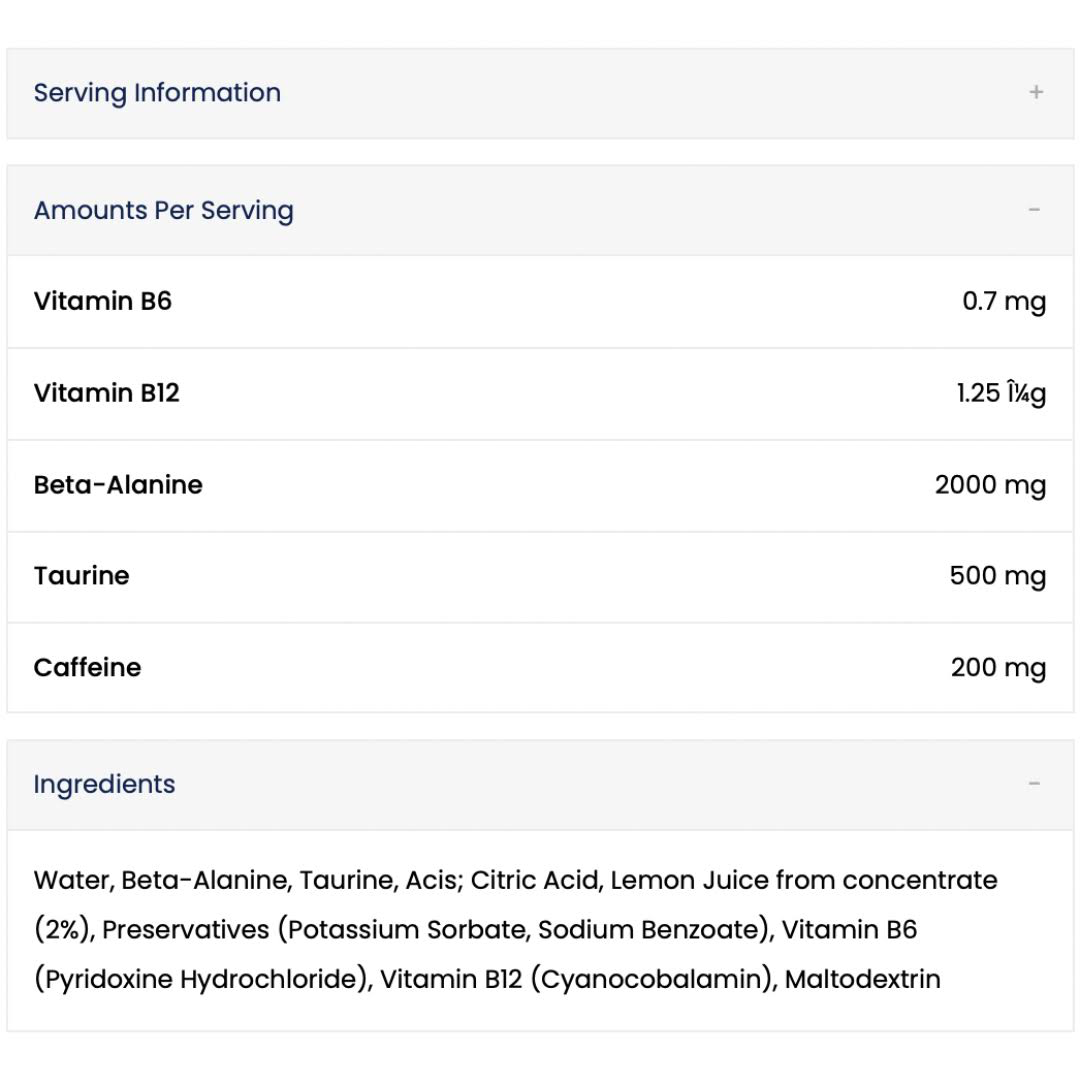The image size is (1080, 1080).
Task: Expand Serving Information with the plus icon
Action: pyautogui.click(x=1036, y=93)
